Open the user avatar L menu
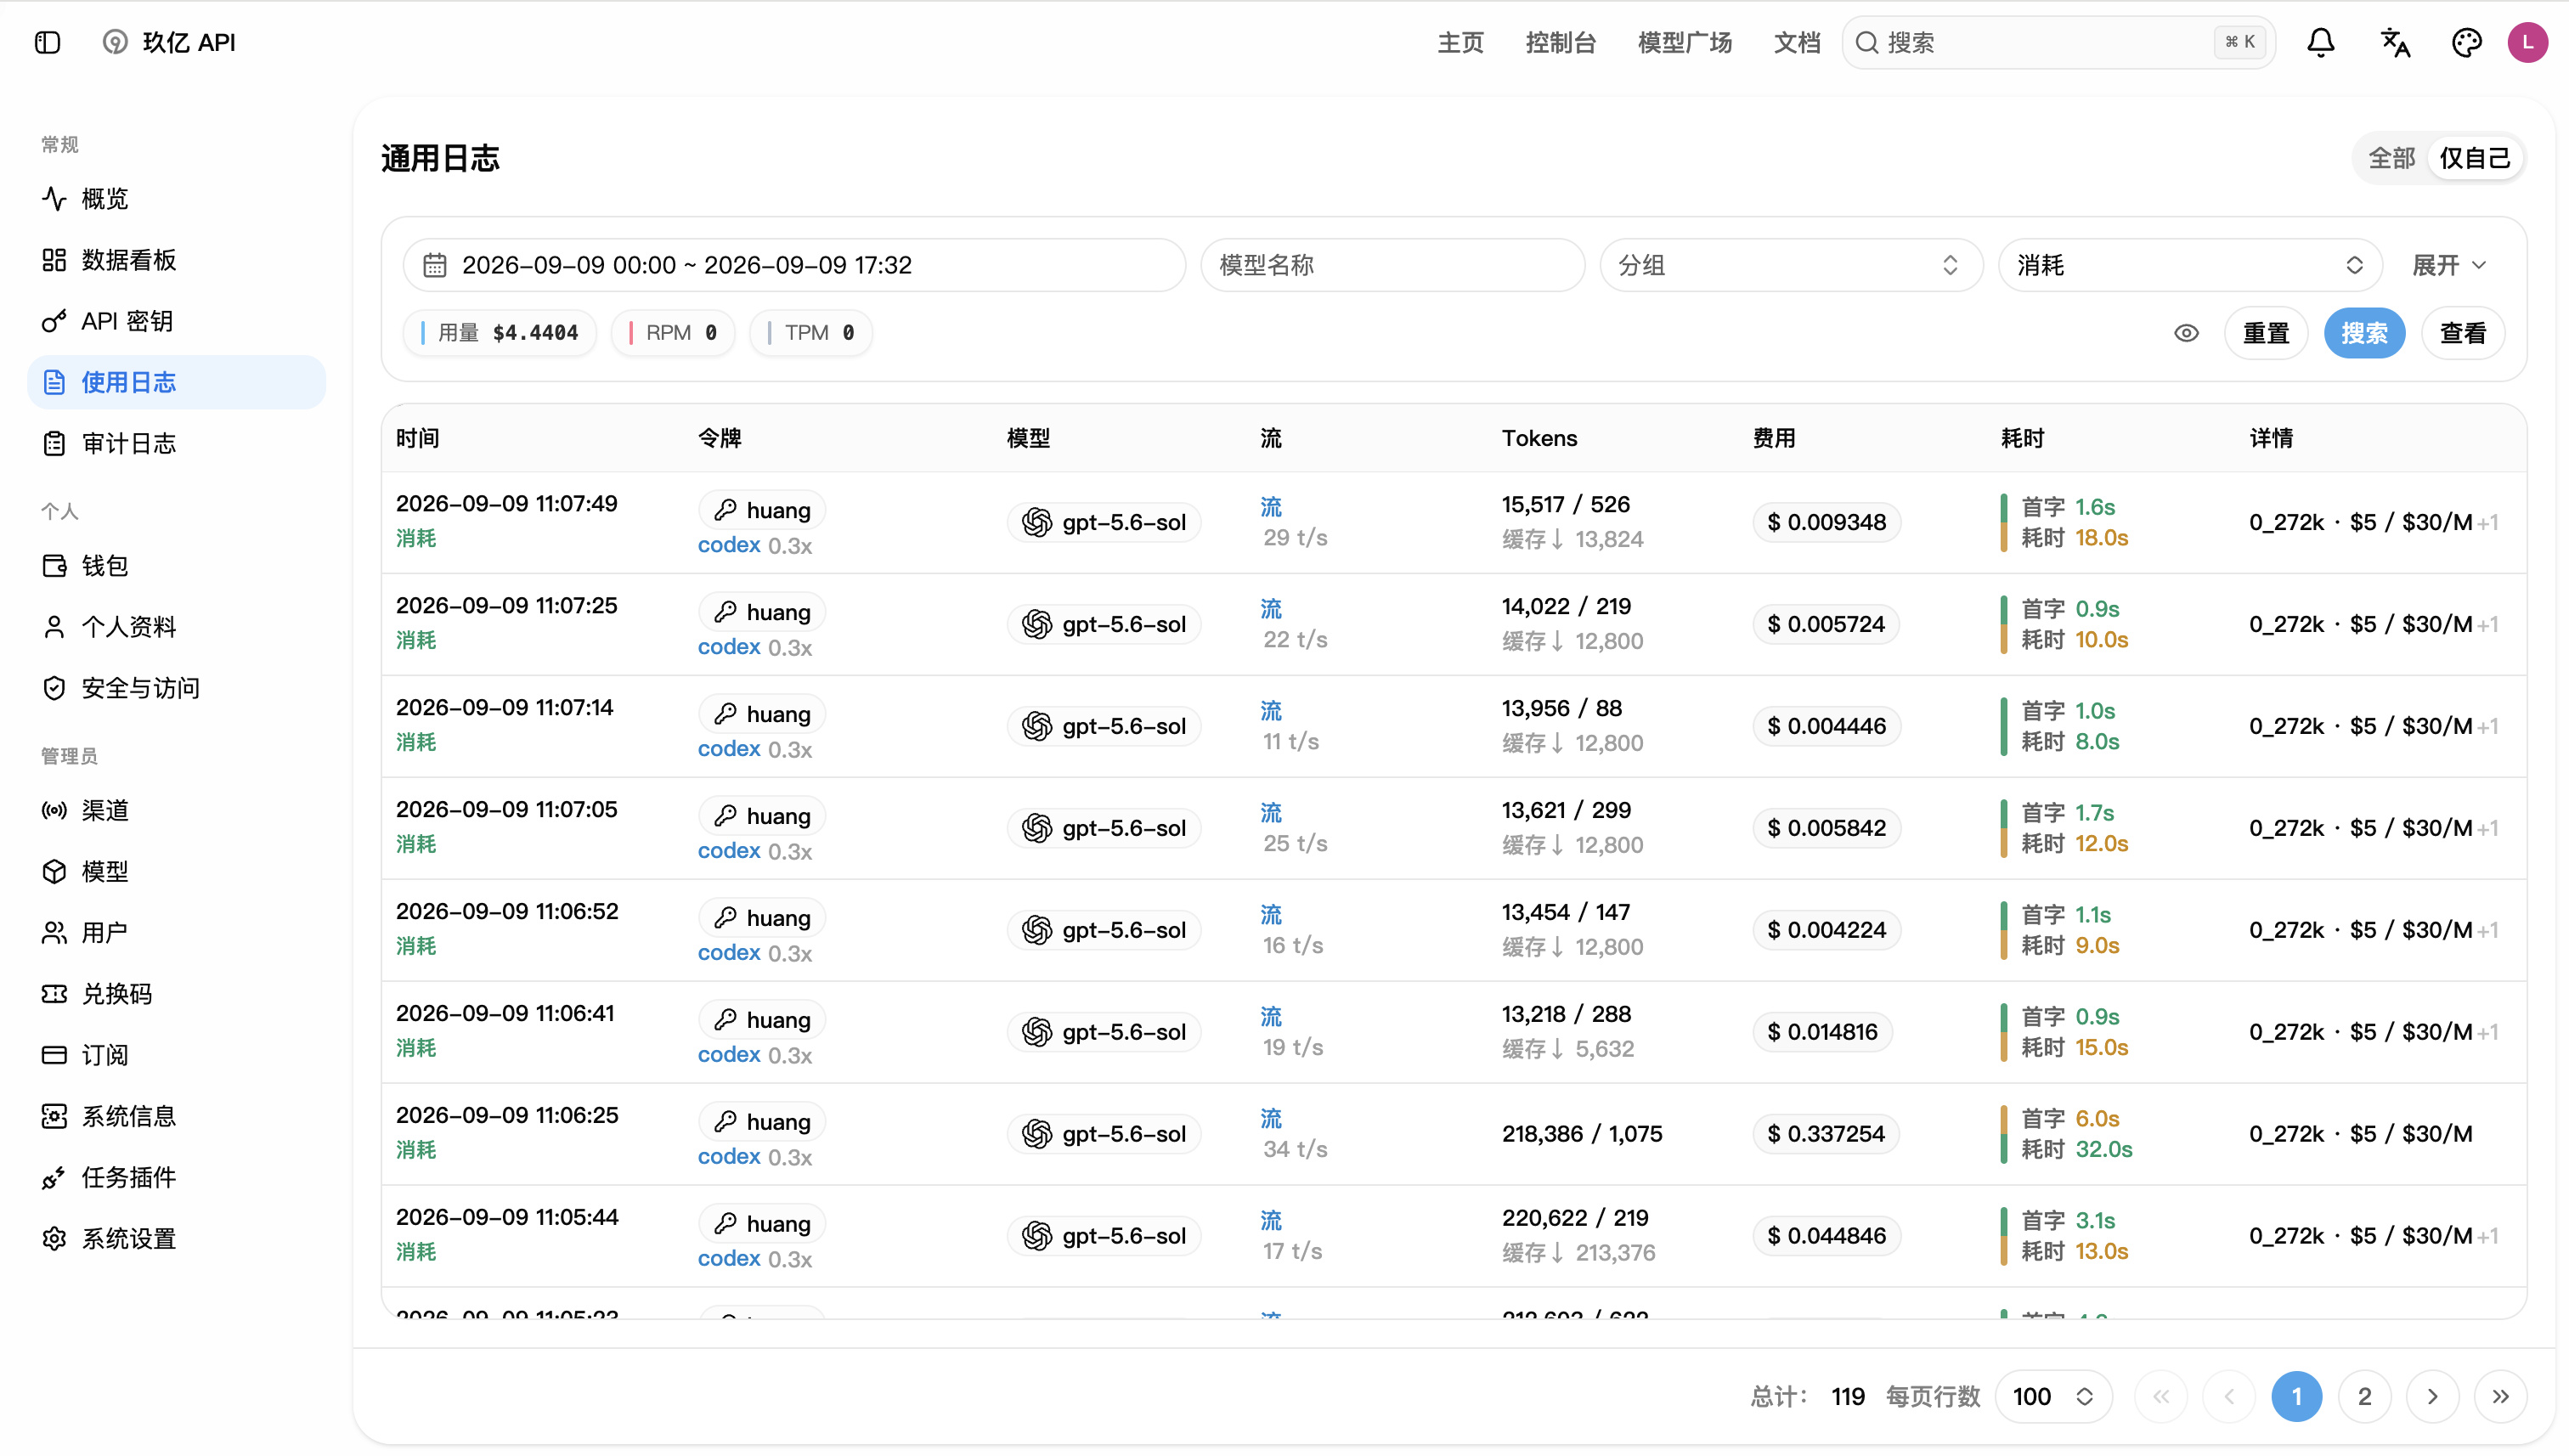 2527,42
